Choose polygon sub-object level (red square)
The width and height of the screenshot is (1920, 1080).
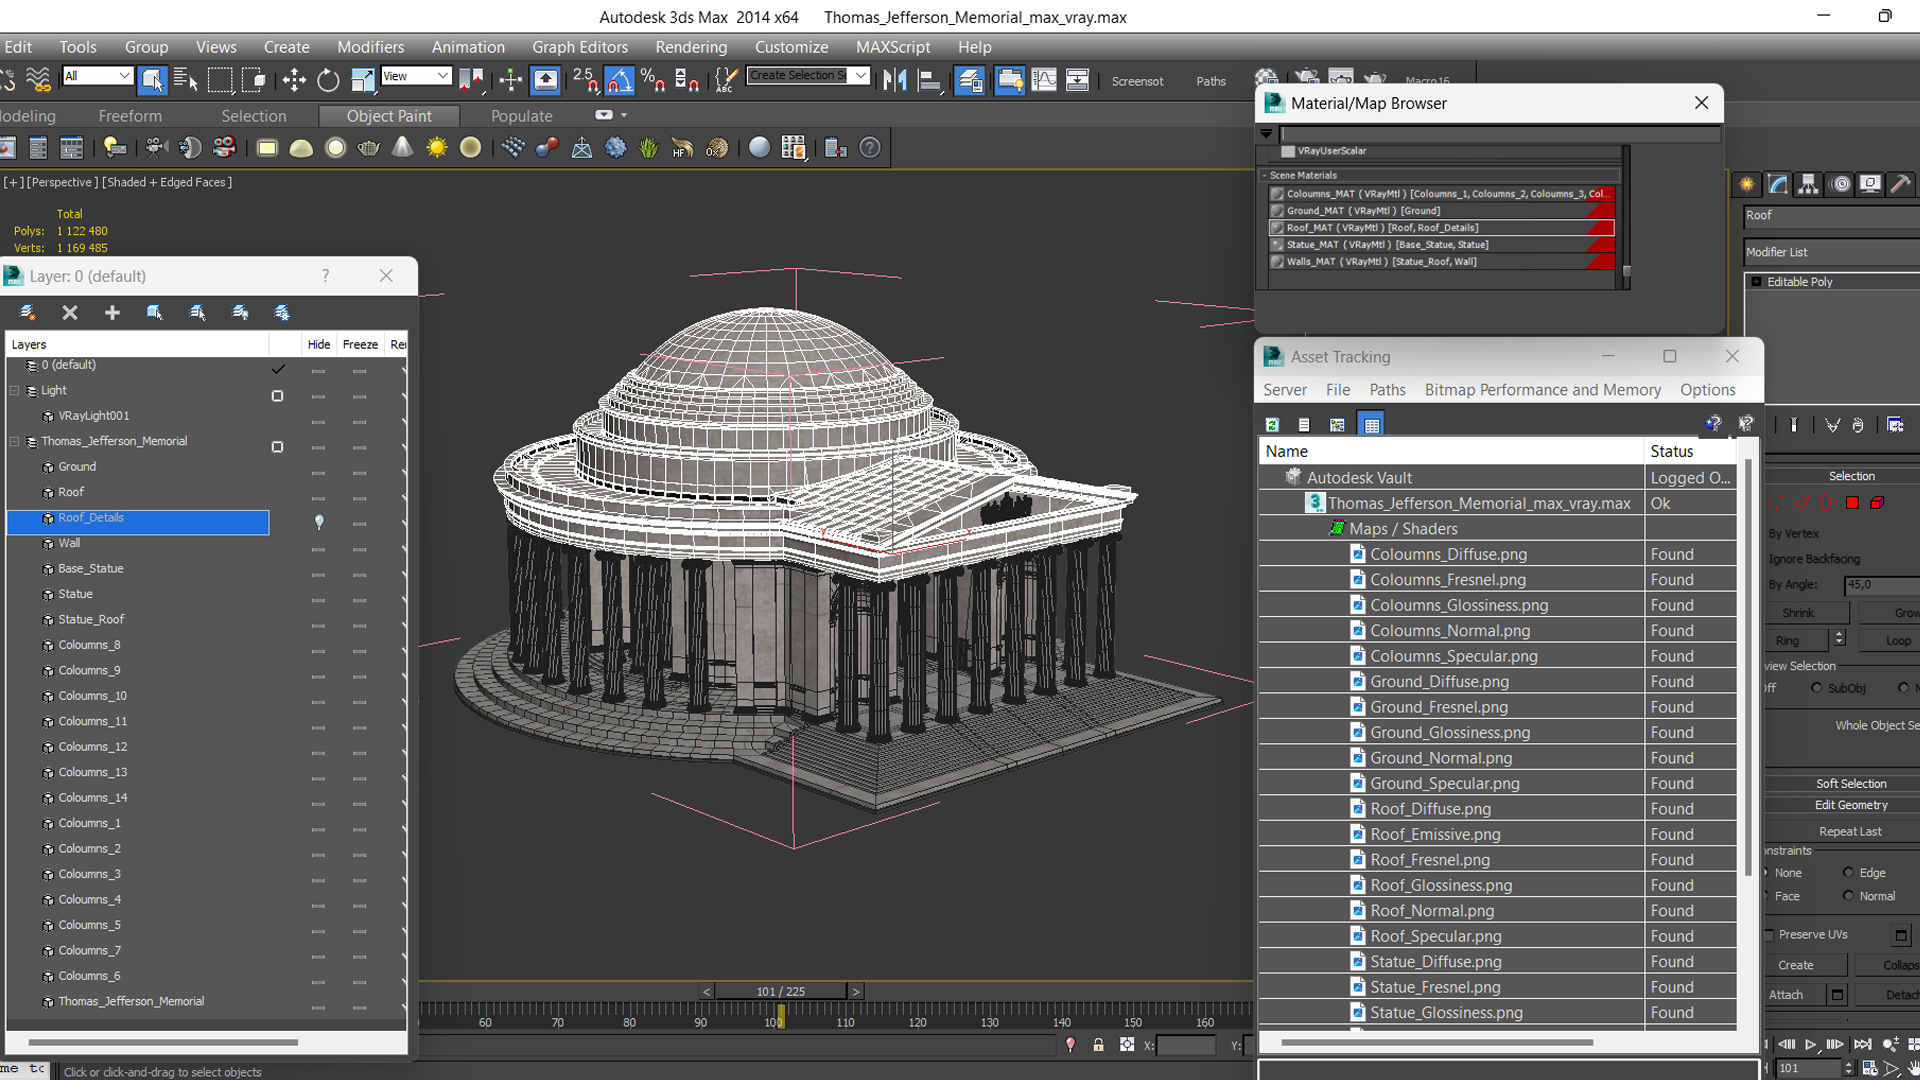click(1852, 503)
